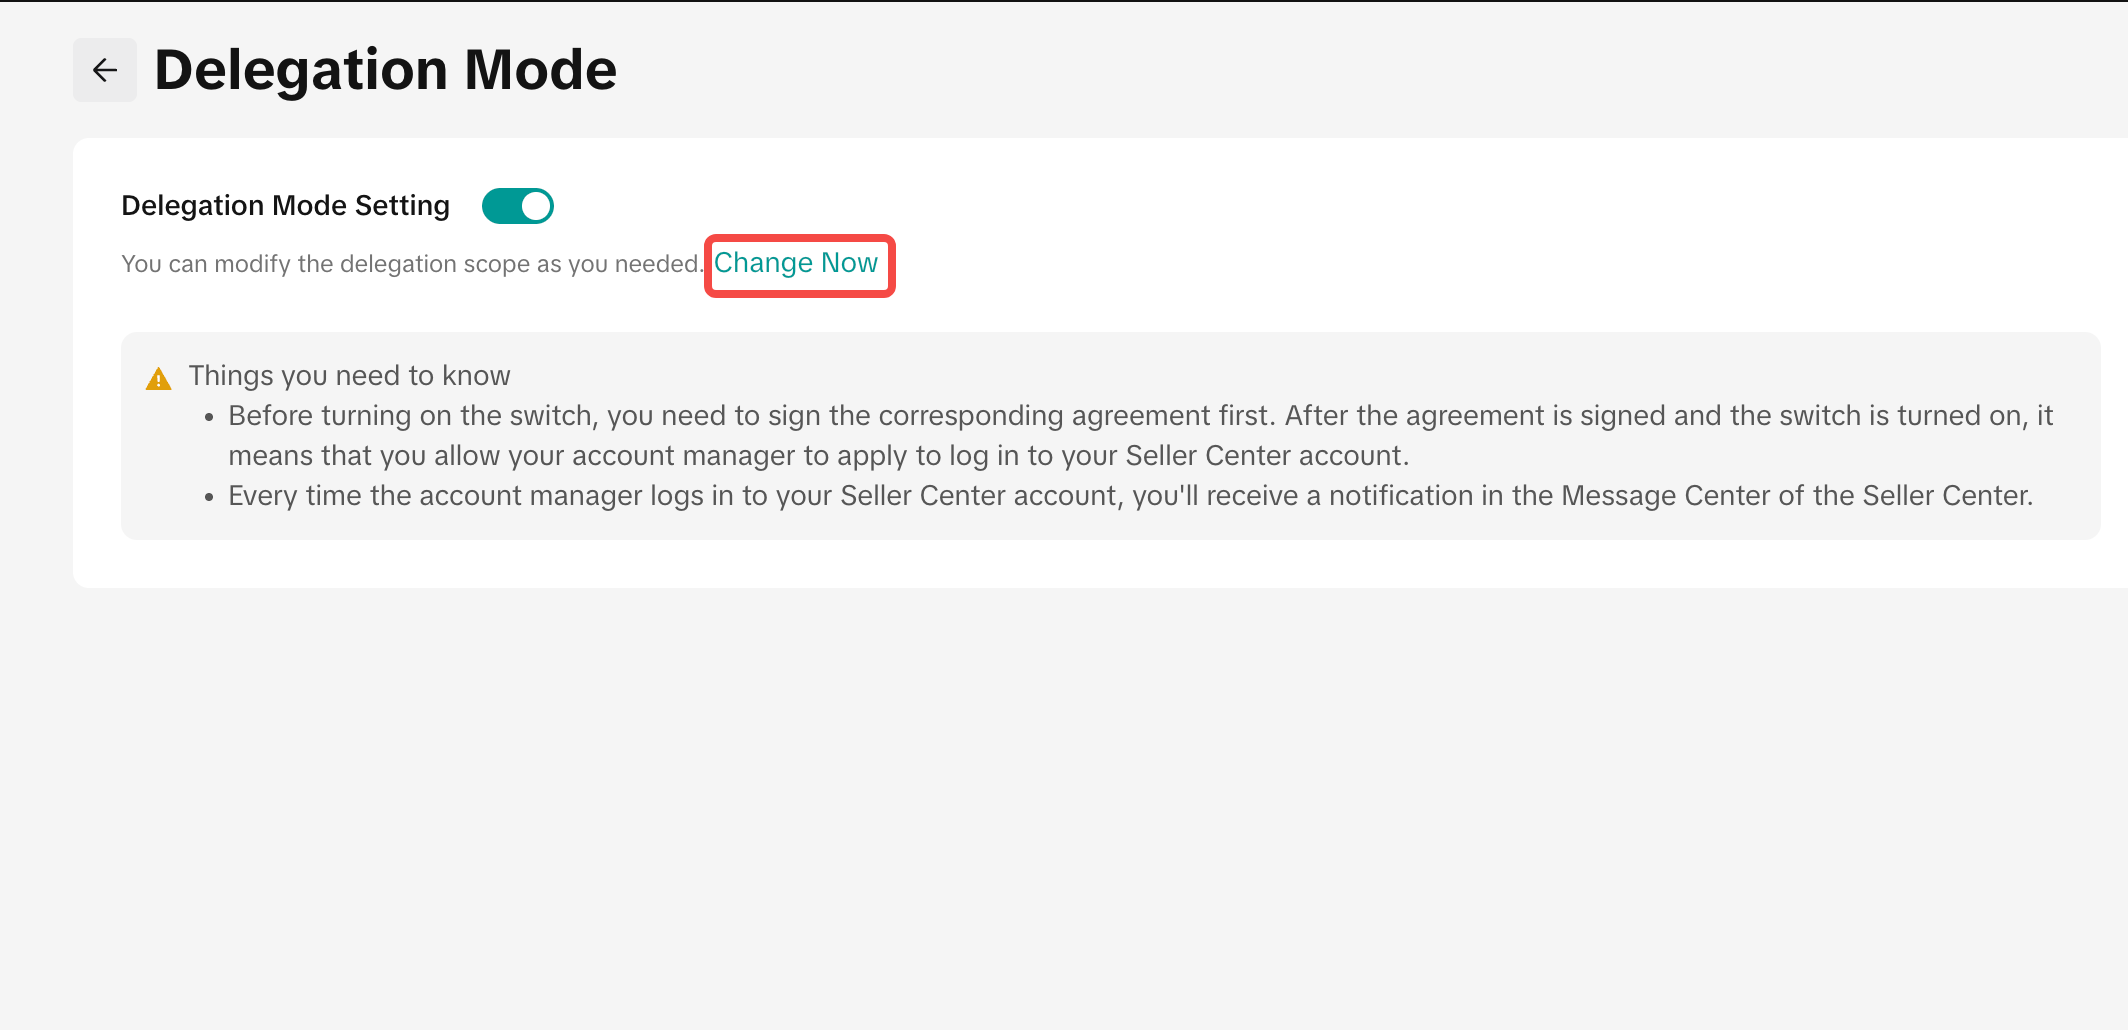Click the first bullet point dot
This screenshot has height=1030, width=2128.
click(209, 417)
